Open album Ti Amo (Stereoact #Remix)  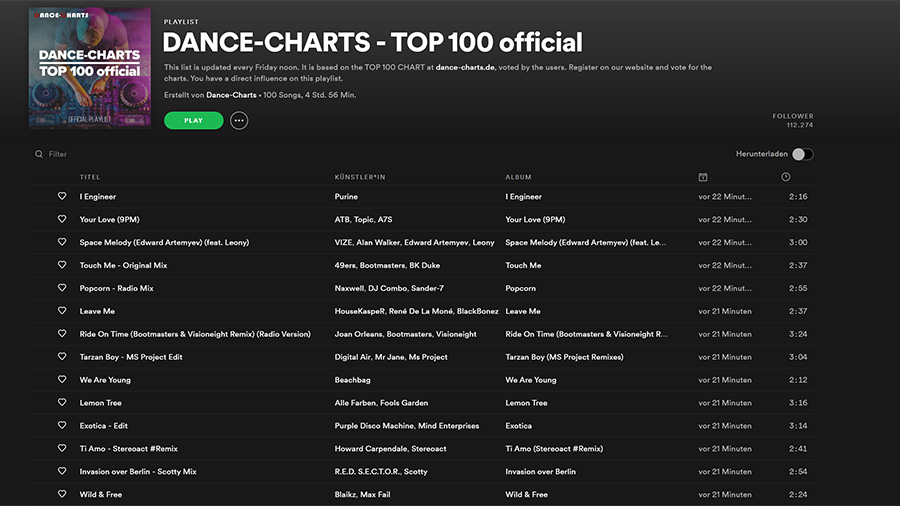click(x=554, y=449)
